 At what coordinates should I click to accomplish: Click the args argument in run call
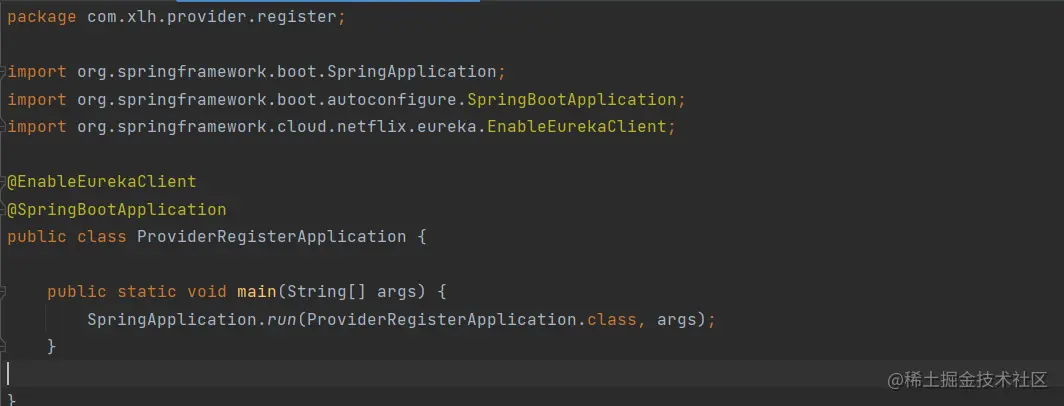(677, 320)
